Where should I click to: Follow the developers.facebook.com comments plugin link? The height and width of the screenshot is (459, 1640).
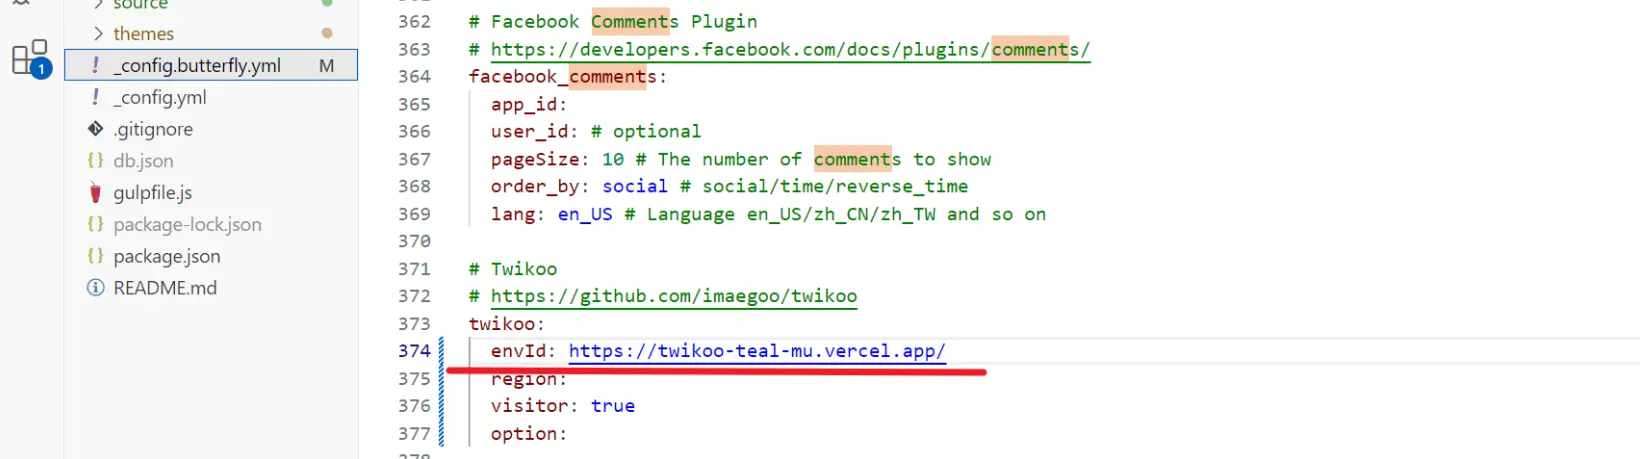click(789, 49)
